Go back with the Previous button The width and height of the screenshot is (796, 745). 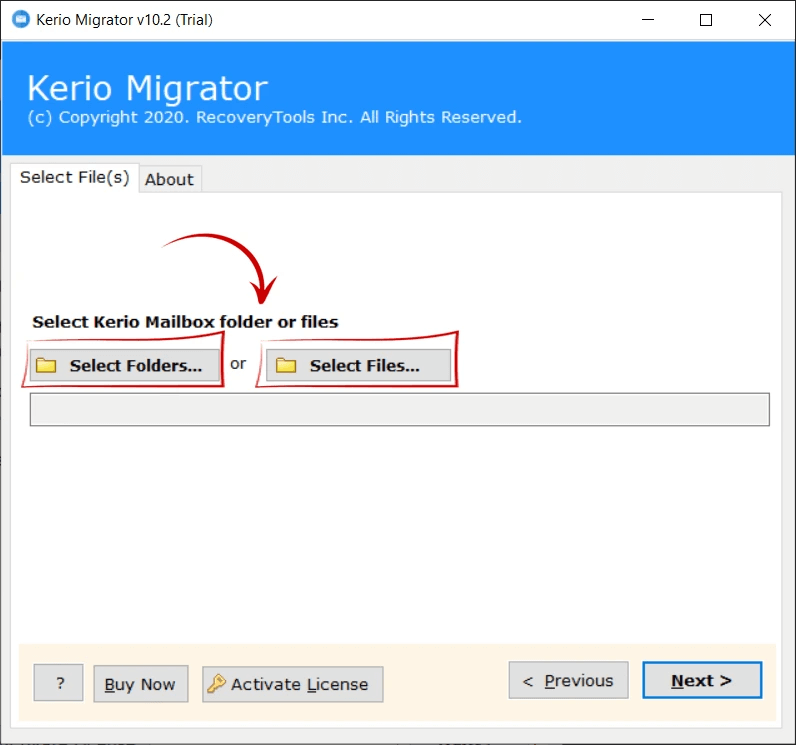569,680
